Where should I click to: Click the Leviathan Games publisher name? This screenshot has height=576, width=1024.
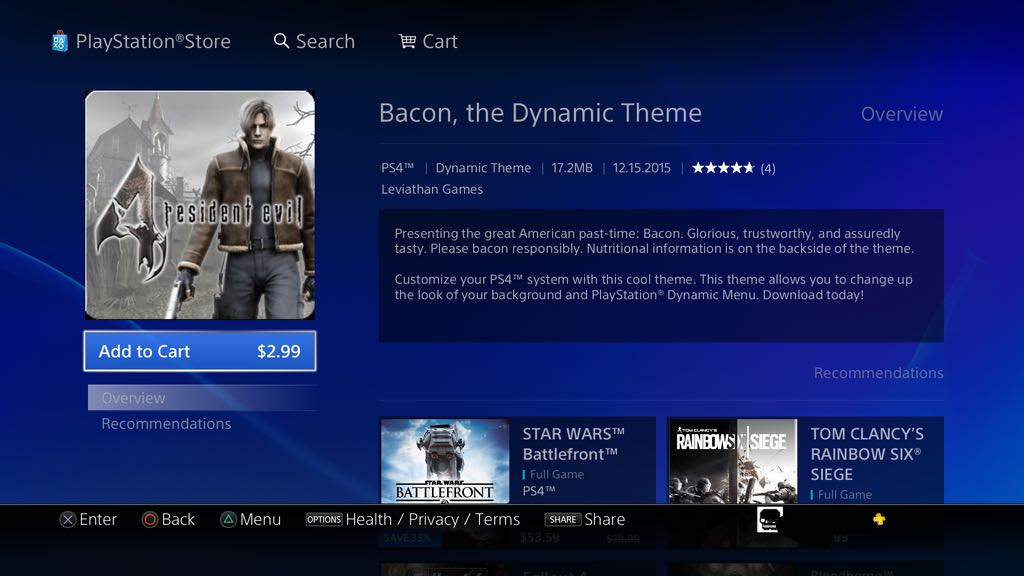pos(432,189)
